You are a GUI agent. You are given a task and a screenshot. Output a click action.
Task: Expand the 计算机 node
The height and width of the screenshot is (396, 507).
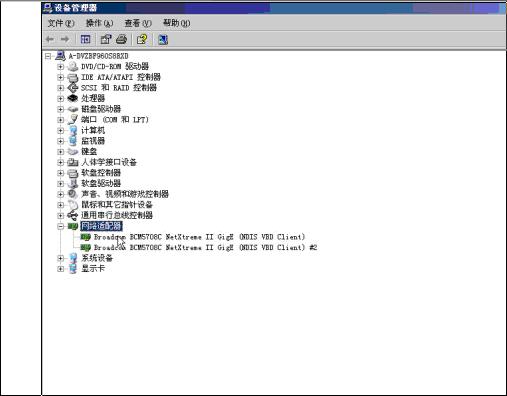(x=60, y=130)
